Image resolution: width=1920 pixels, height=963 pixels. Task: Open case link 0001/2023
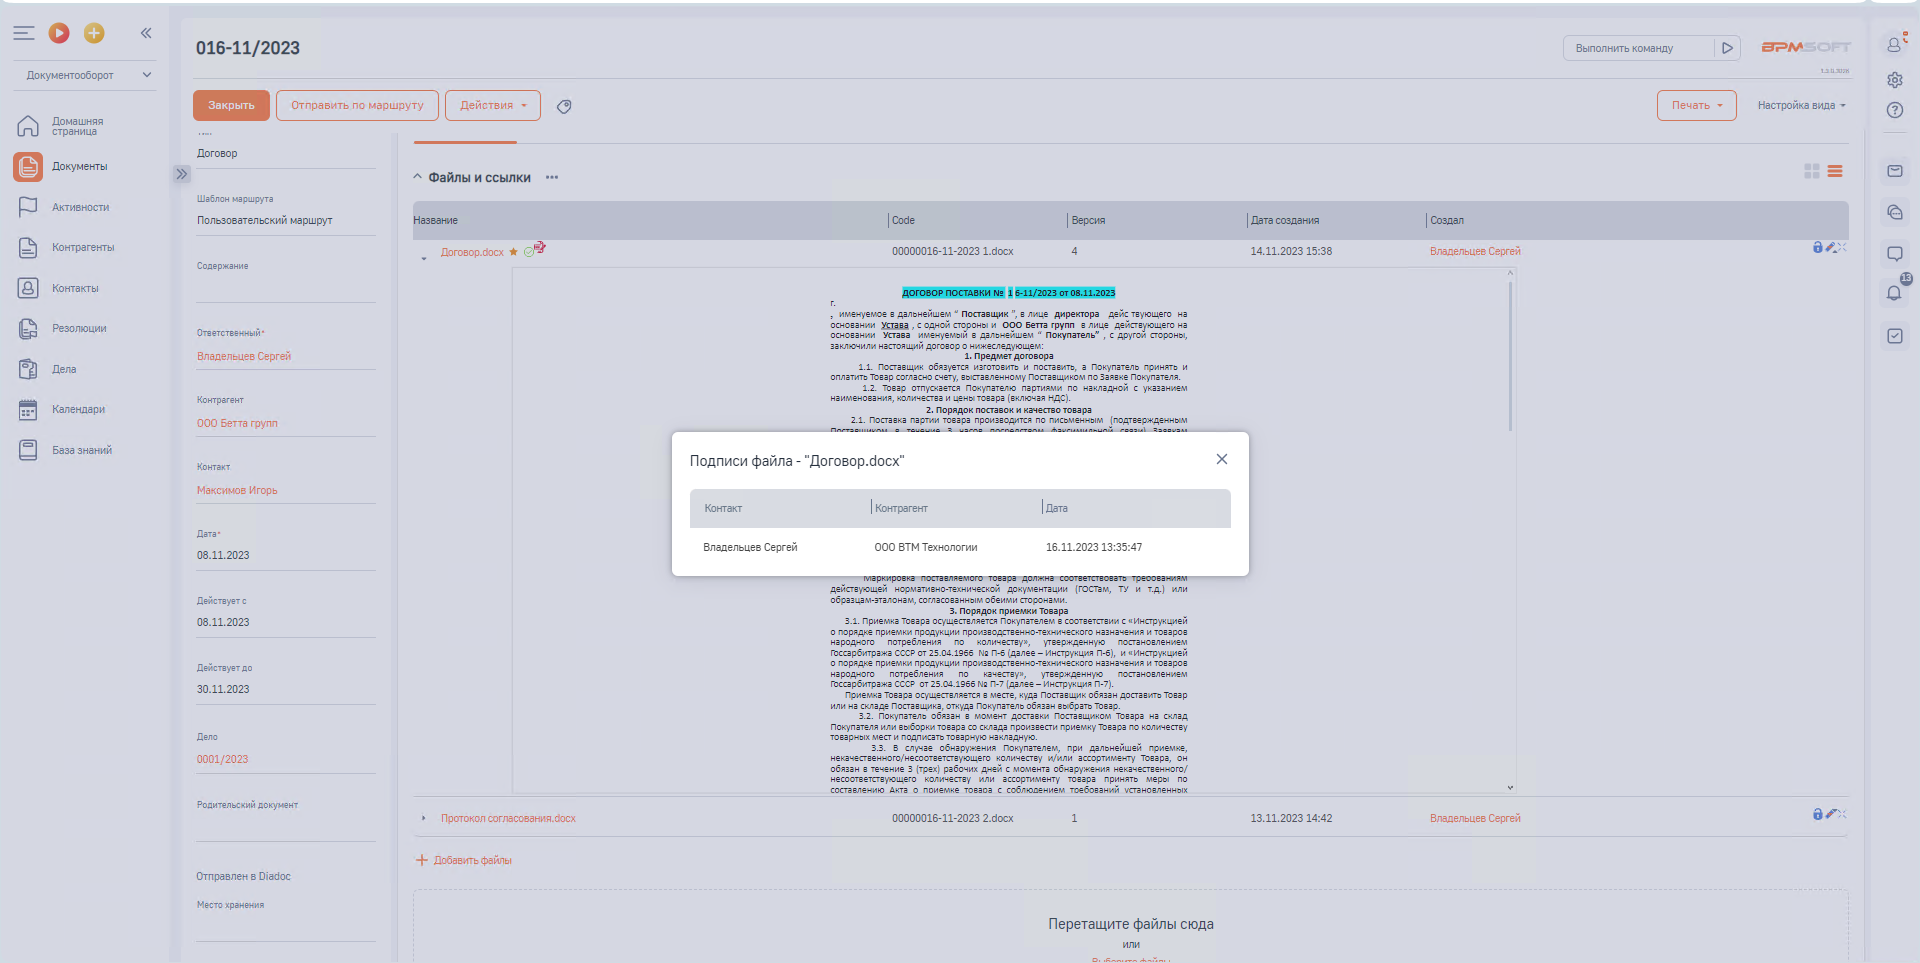tap(222, 759)
